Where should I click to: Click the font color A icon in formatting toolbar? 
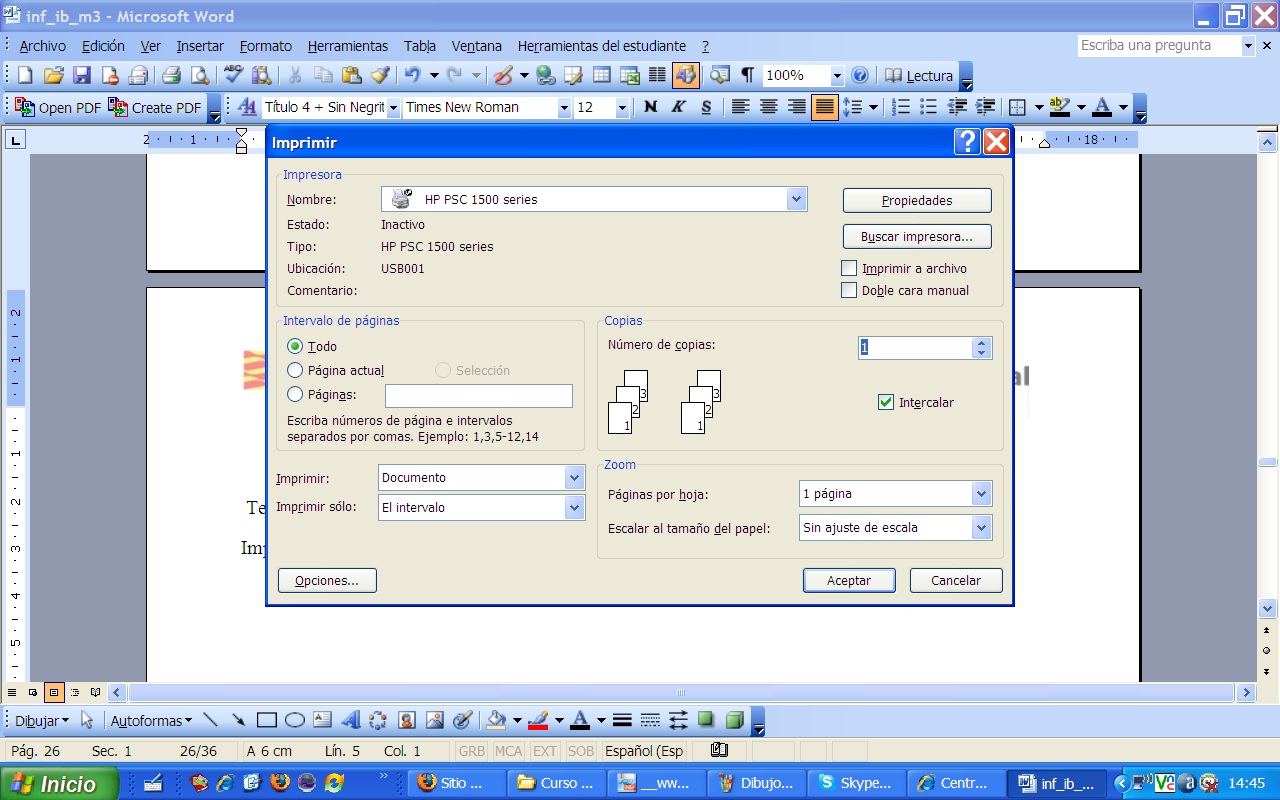(x=1102, y=107)
